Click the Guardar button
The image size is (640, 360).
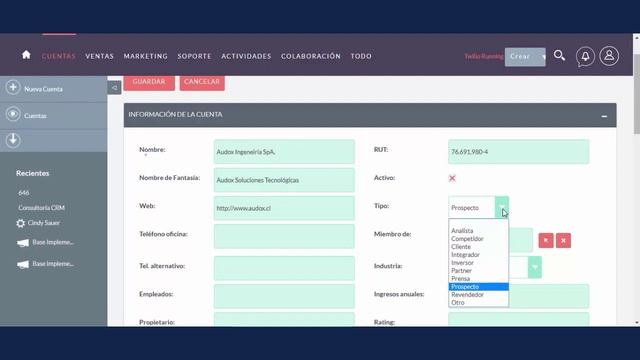[x=149, y=82]
